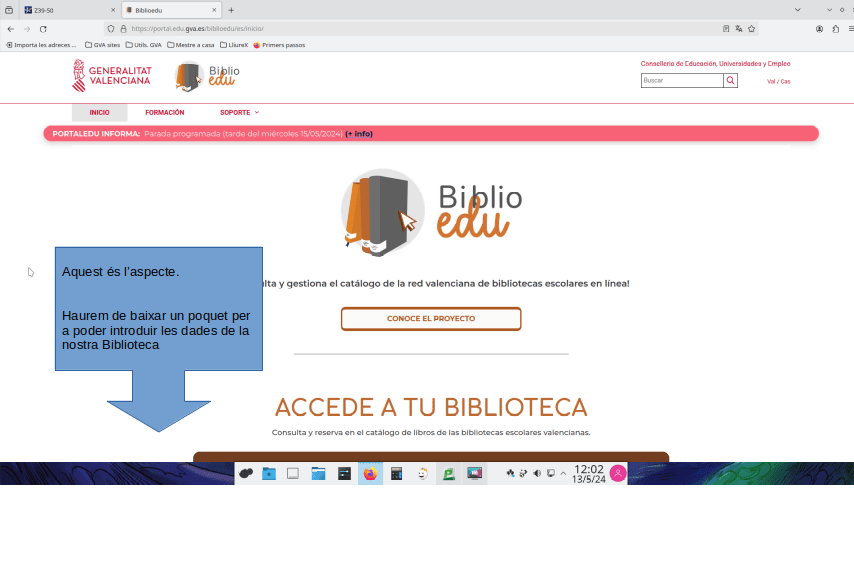Click the CONOCE EL PROYECTO button
The width and height of the screenshot is (854, 586).
coord(431,319)
